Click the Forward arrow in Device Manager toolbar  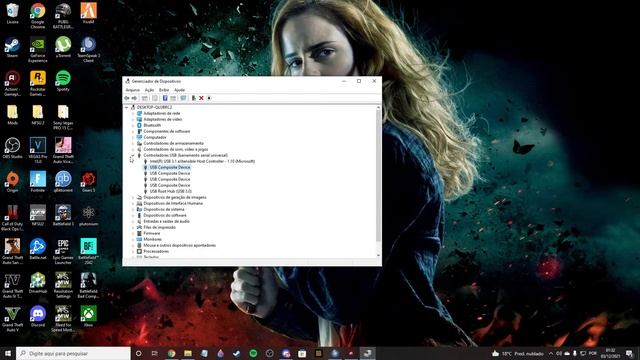coord(134,98)
